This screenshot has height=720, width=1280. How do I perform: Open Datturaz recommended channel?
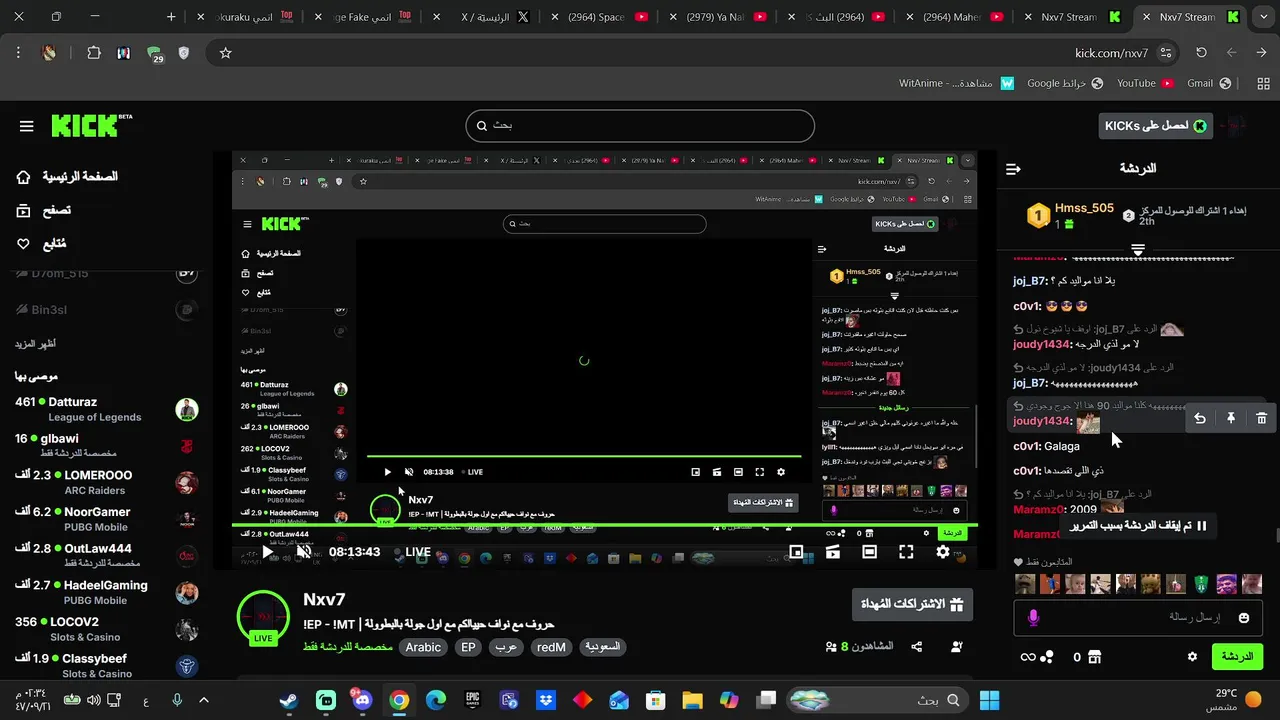106,409
